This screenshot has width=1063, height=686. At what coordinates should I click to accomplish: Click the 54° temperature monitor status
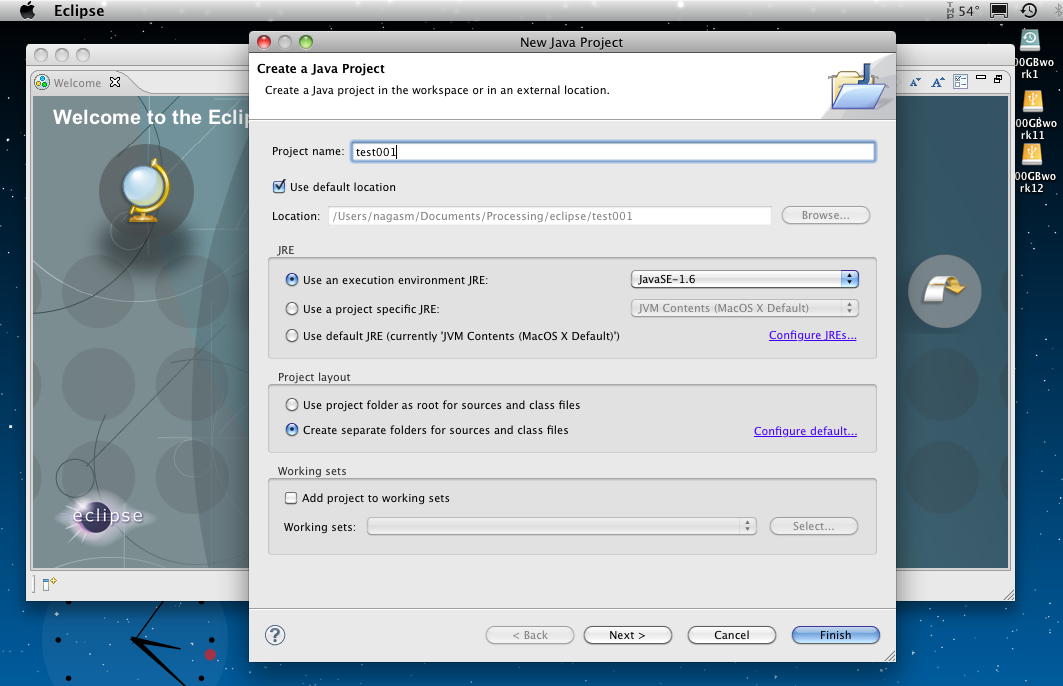[963, 11]
